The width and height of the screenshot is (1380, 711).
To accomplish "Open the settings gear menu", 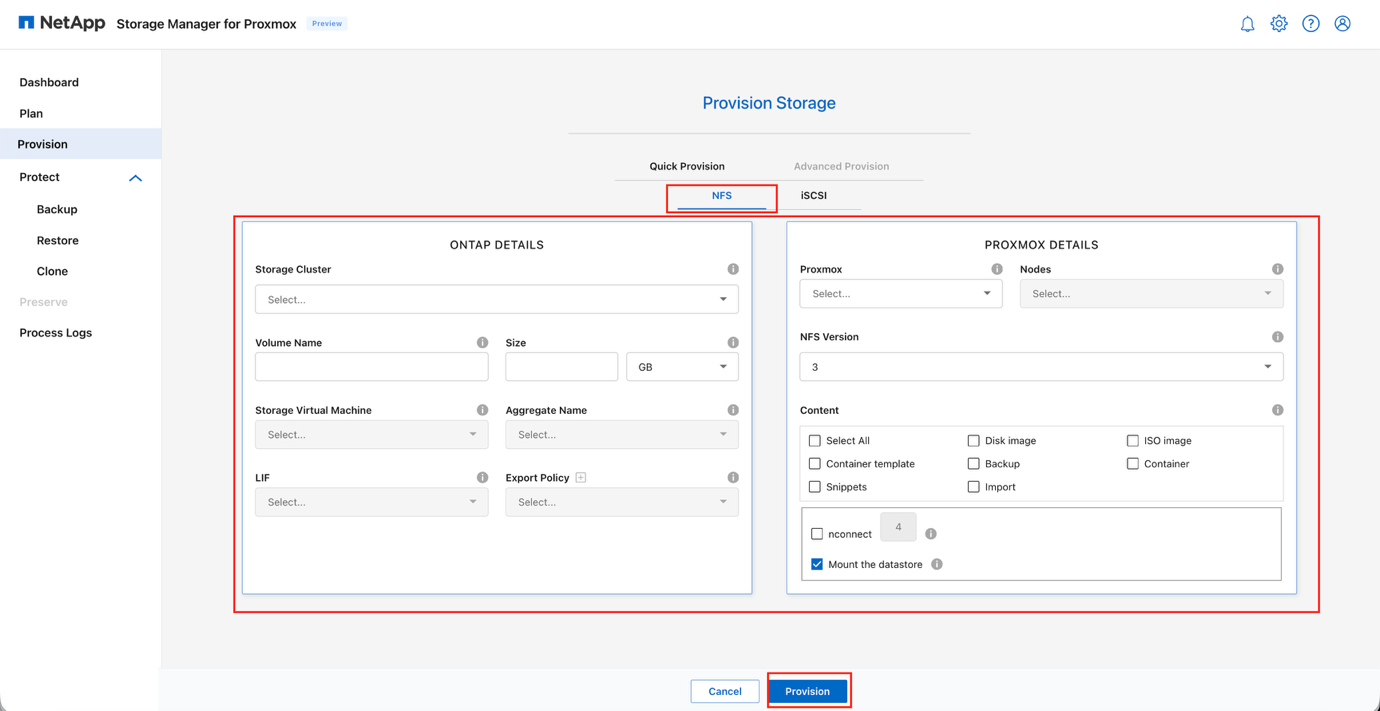I will pos(1279,23).
